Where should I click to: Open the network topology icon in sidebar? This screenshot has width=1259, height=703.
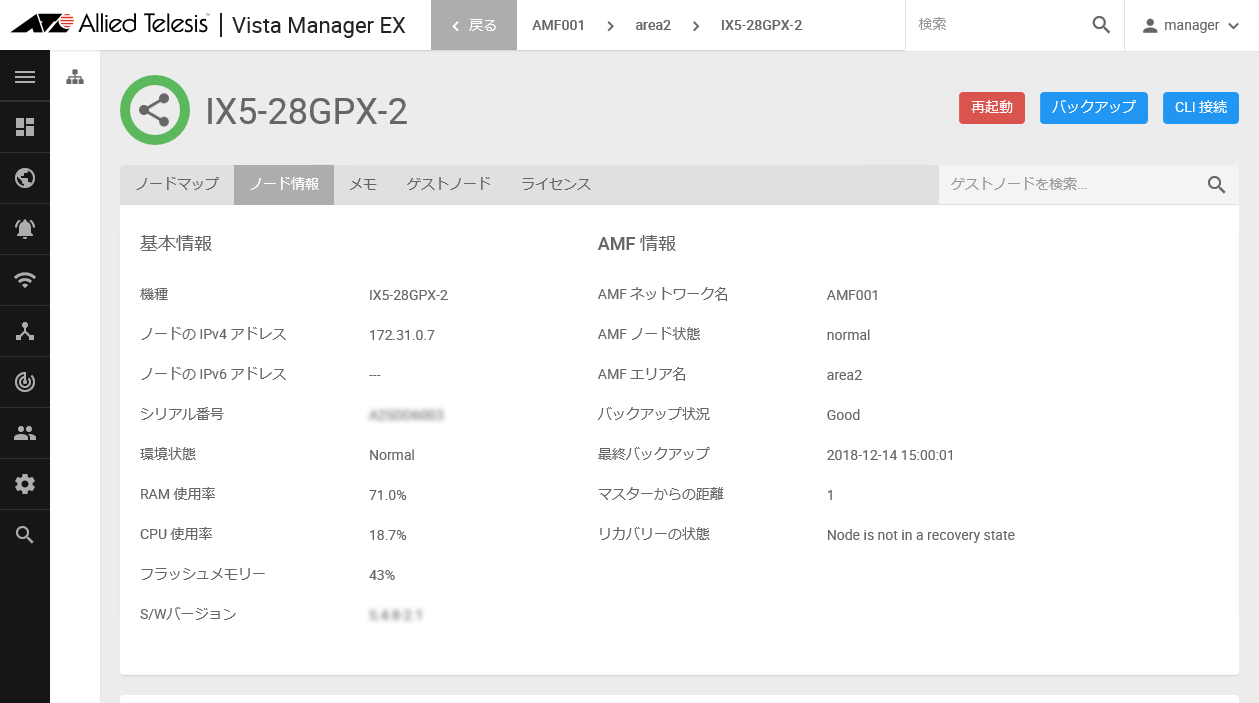point(25,331)
